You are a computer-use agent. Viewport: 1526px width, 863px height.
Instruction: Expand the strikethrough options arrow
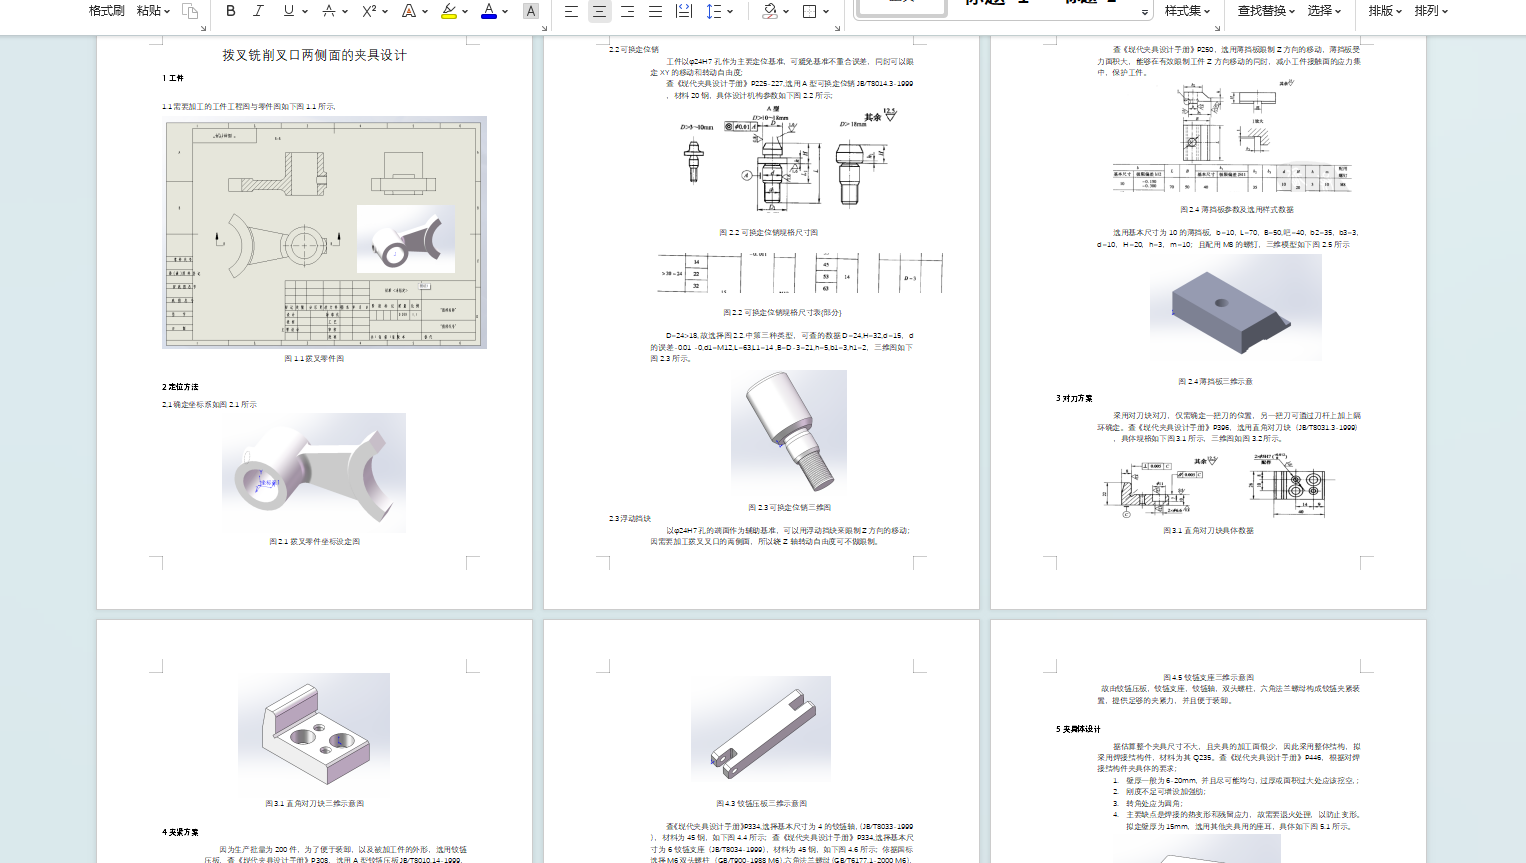[345, 12]
